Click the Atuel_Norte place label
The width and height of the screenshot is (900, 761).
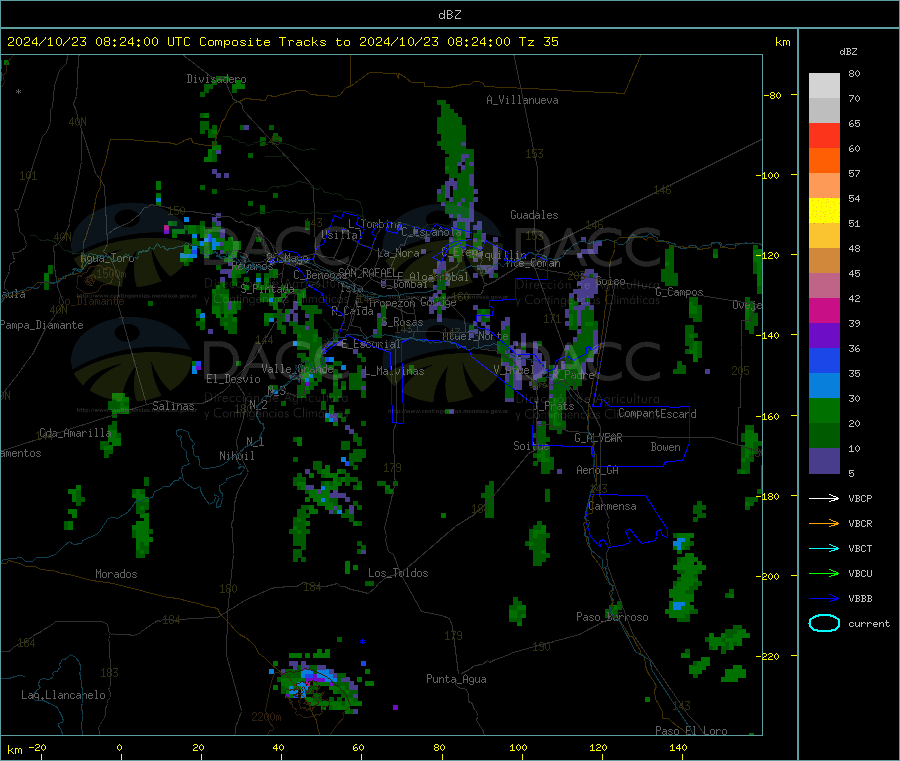475,336
